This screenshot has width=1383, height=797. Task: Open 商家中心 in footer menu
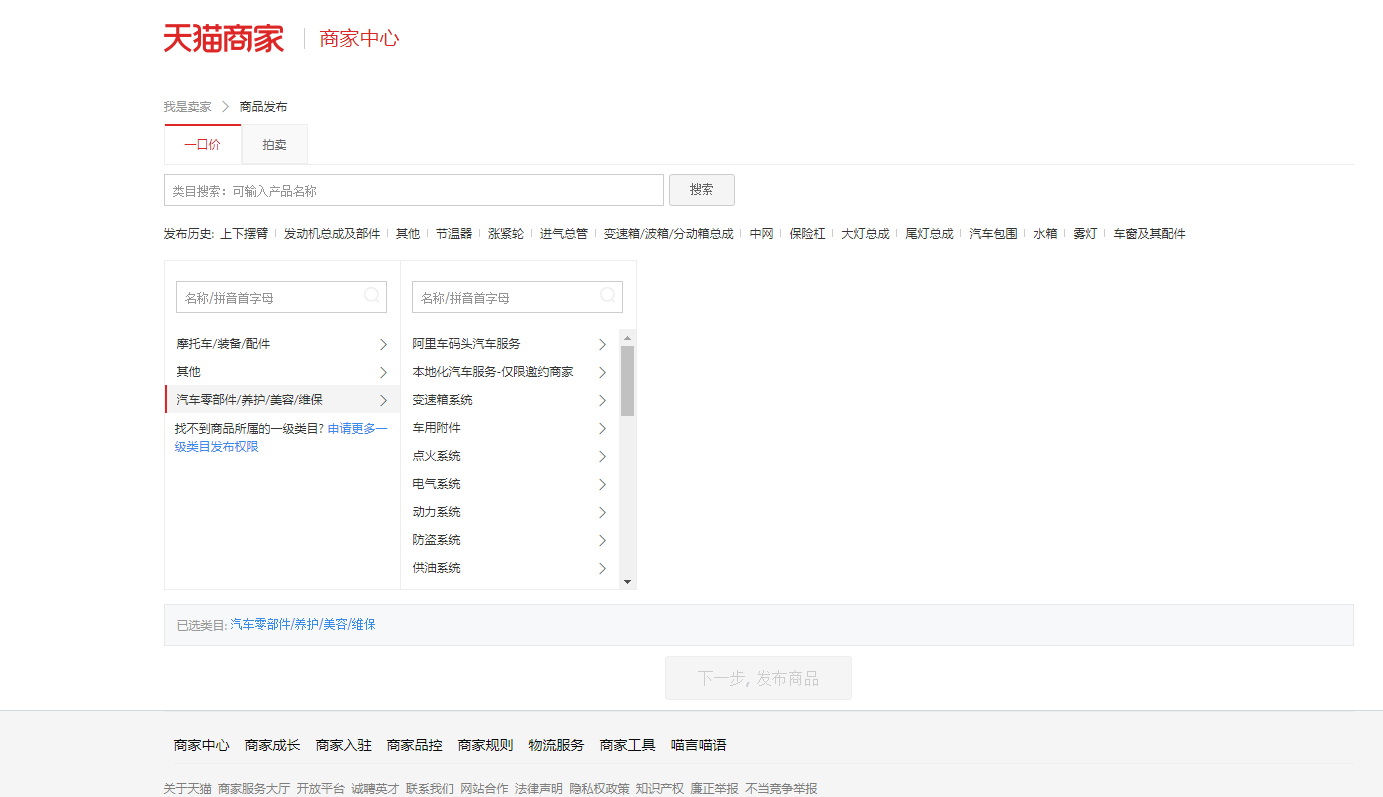(x=201, y=745)
